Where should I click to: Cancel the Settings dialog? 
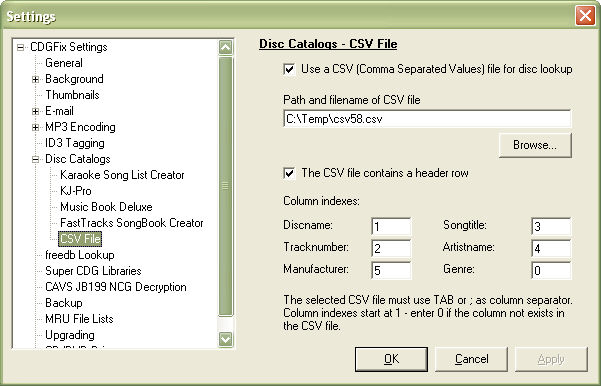471,359
